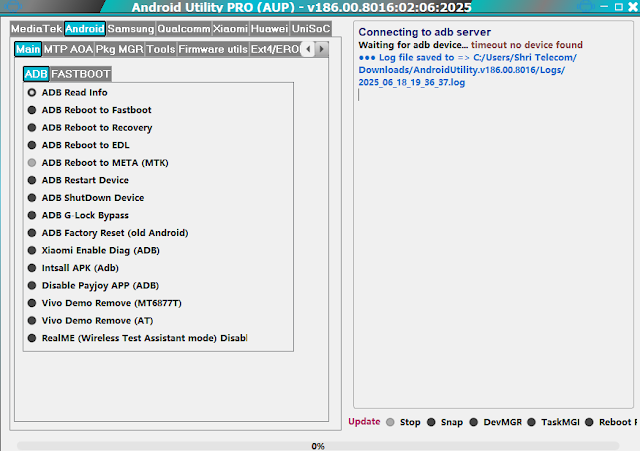Open TaskMGI task manager
This screenshot has height=451, width=640.
(553, 422)
